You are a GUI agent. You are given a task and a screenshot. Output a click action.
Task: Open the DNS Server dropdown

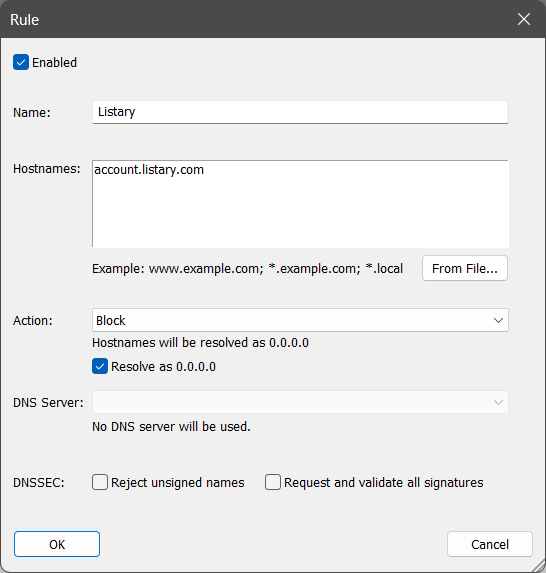[x=300, y=402]
